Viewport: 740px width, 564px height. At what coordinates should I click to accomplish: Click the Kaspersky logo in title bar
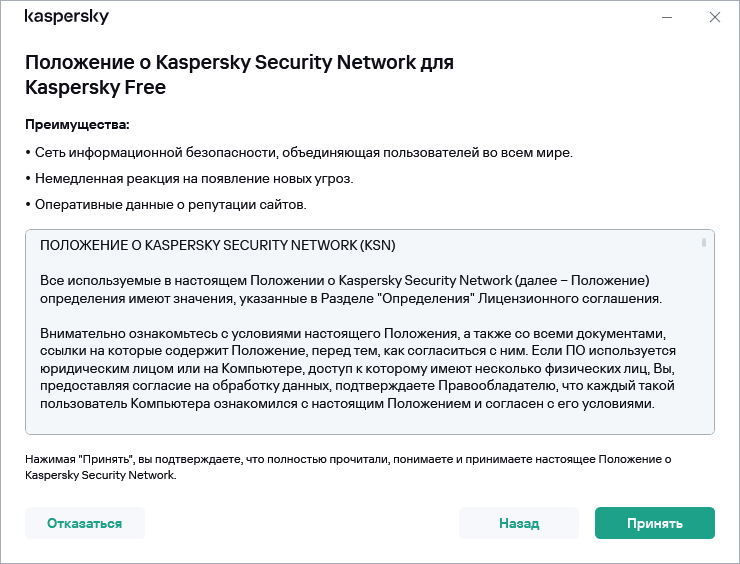pyautogui.click(x=66, y=17)
